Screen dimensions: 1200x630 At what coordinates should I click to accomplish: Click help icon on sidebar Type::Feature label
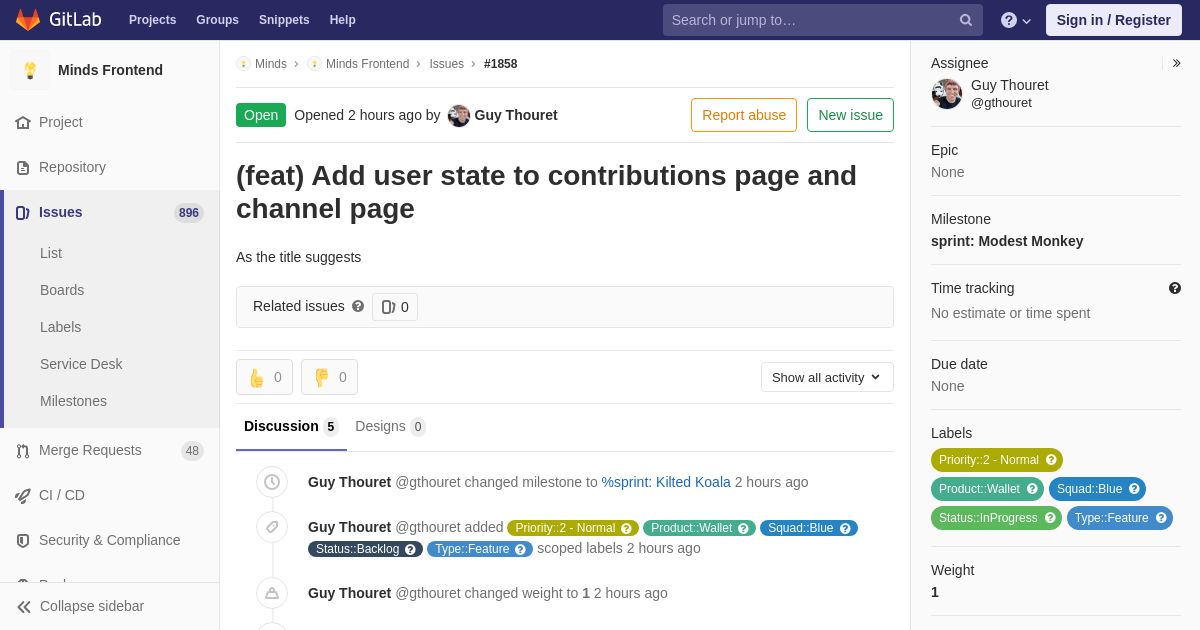(1161, 518)
